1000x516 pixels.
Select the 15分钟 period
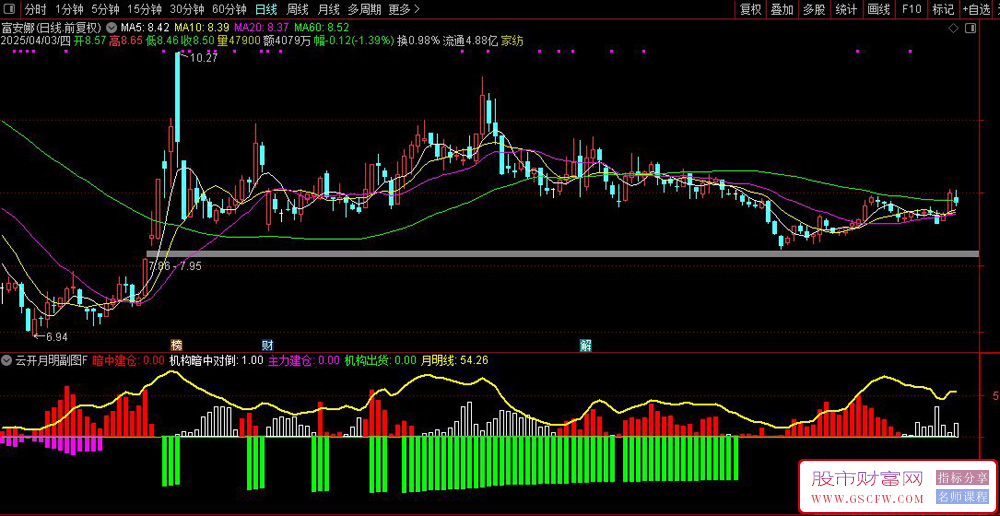[x=143, y=9]
